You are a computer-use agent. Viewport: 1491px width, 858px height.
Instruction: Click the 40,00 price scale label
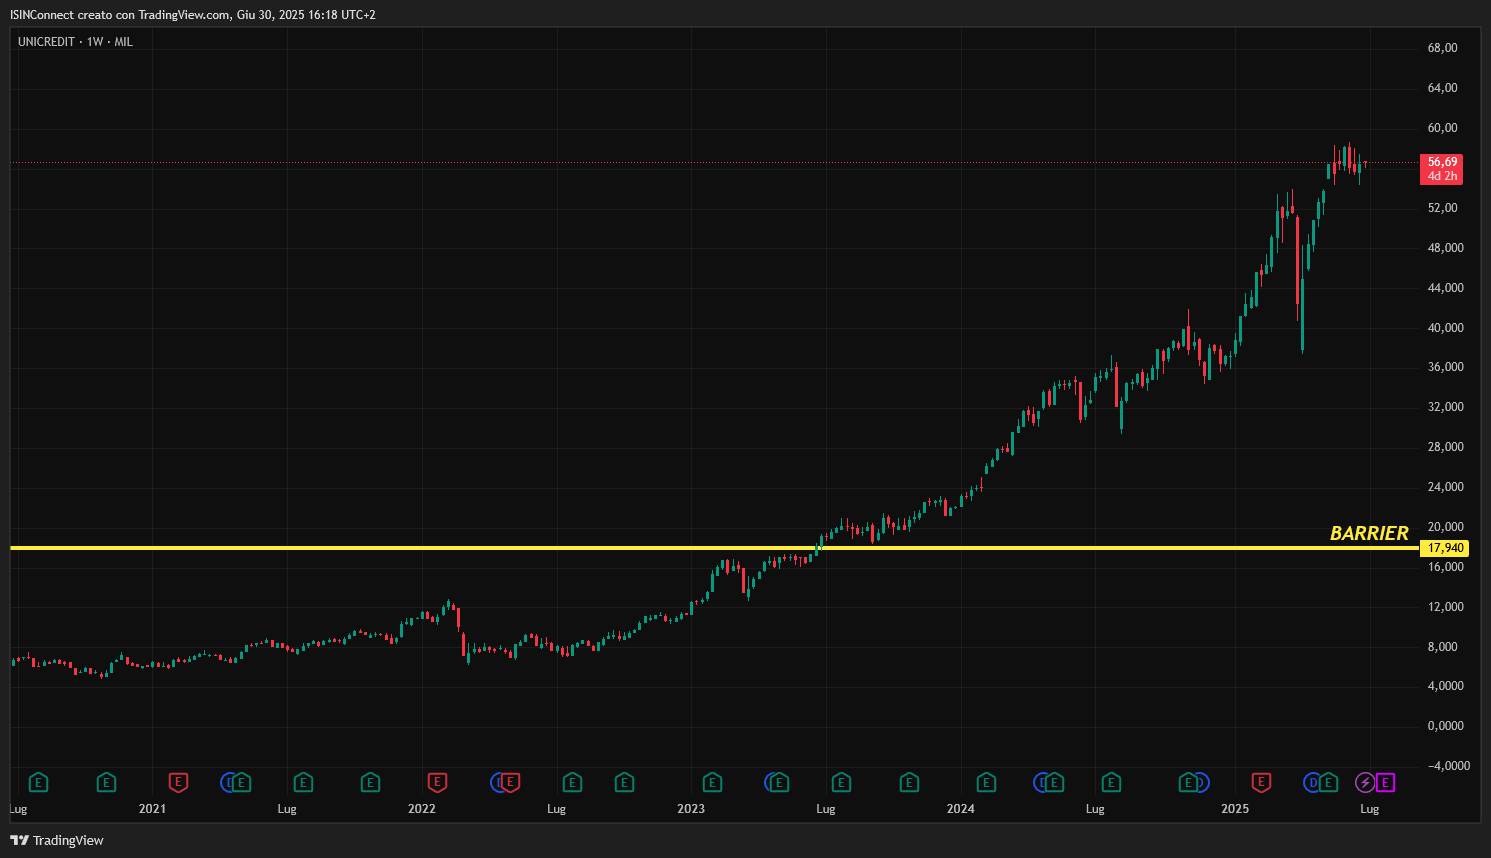(1445, 328)
